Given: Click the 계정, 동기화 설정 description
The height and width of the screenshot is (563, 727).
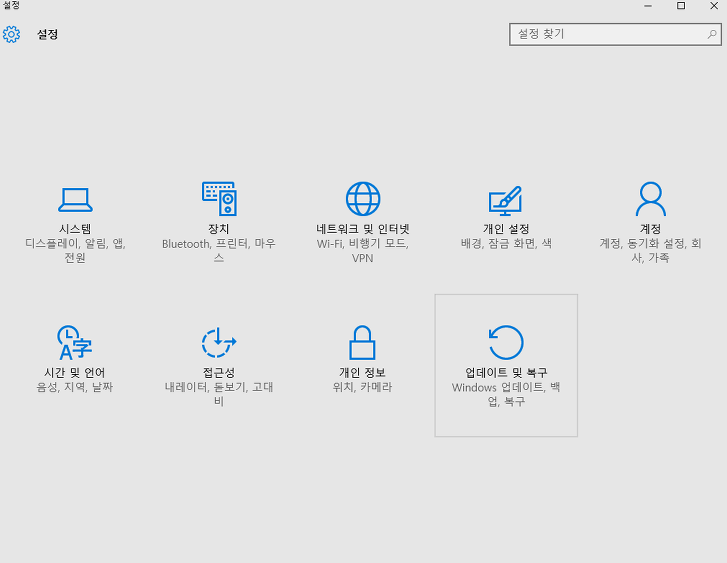Looking at the screenshot, I should [650, 250].
